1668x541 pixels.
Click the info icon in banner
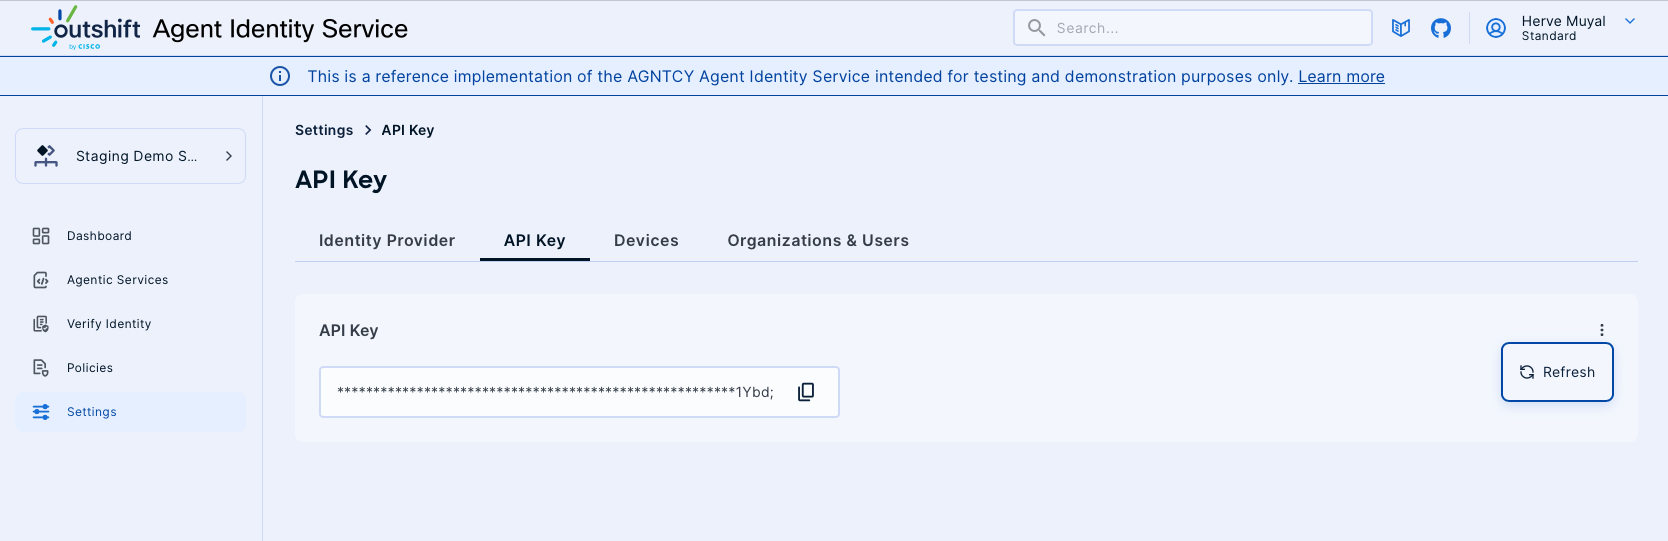(280, 76)
